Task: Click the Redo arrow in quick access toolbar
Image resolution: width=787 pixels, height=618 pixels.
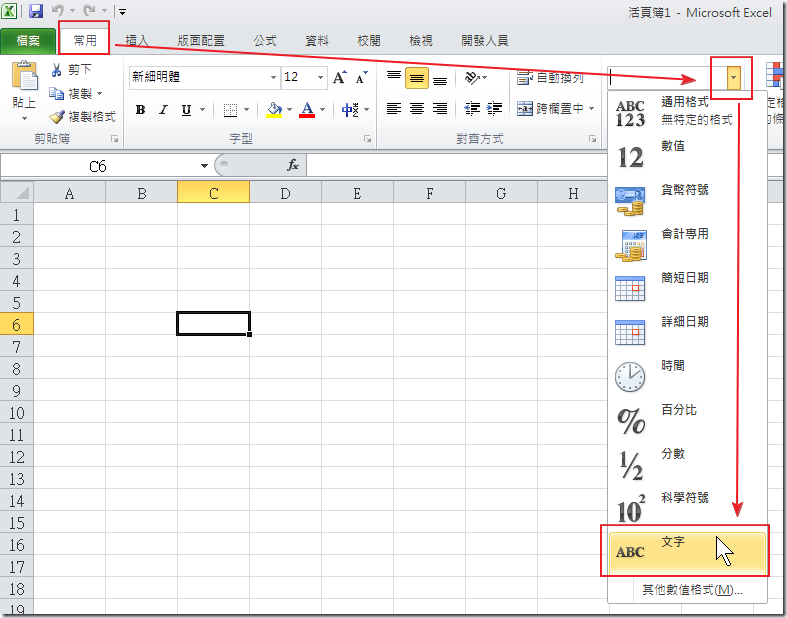Action: pos(89,11)
